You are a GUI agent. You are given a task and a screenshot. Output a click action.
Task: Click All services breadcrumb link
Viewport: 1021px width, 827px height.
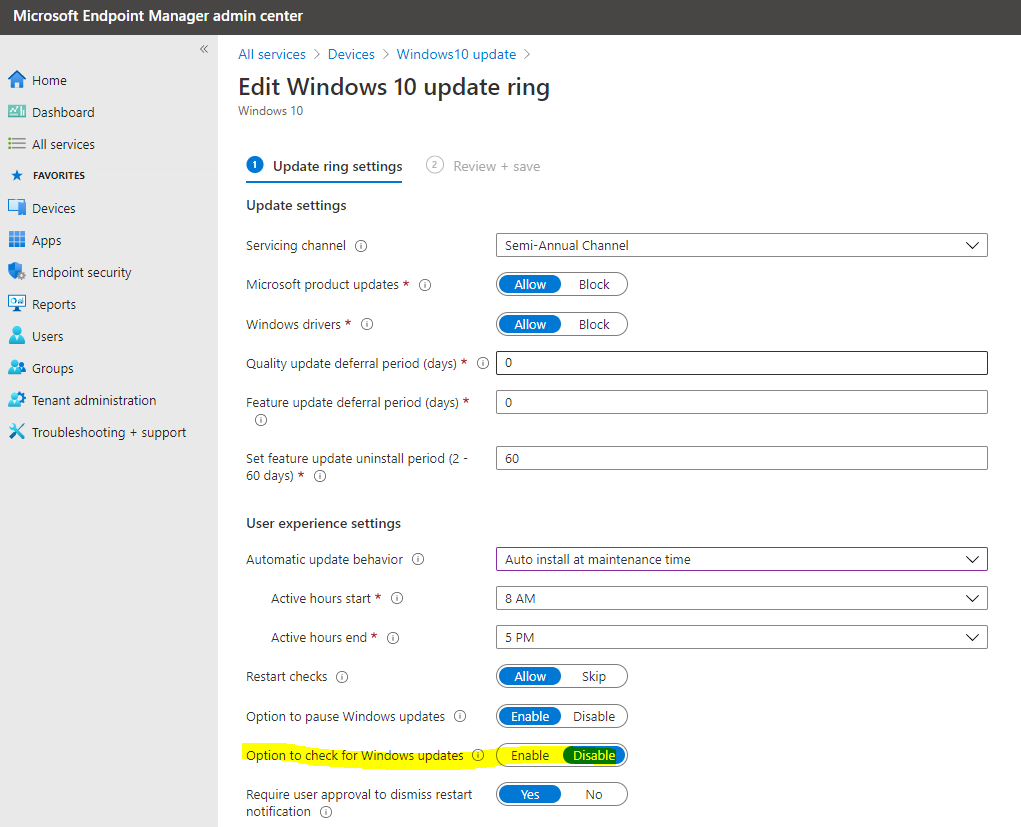tap(272, 54)
